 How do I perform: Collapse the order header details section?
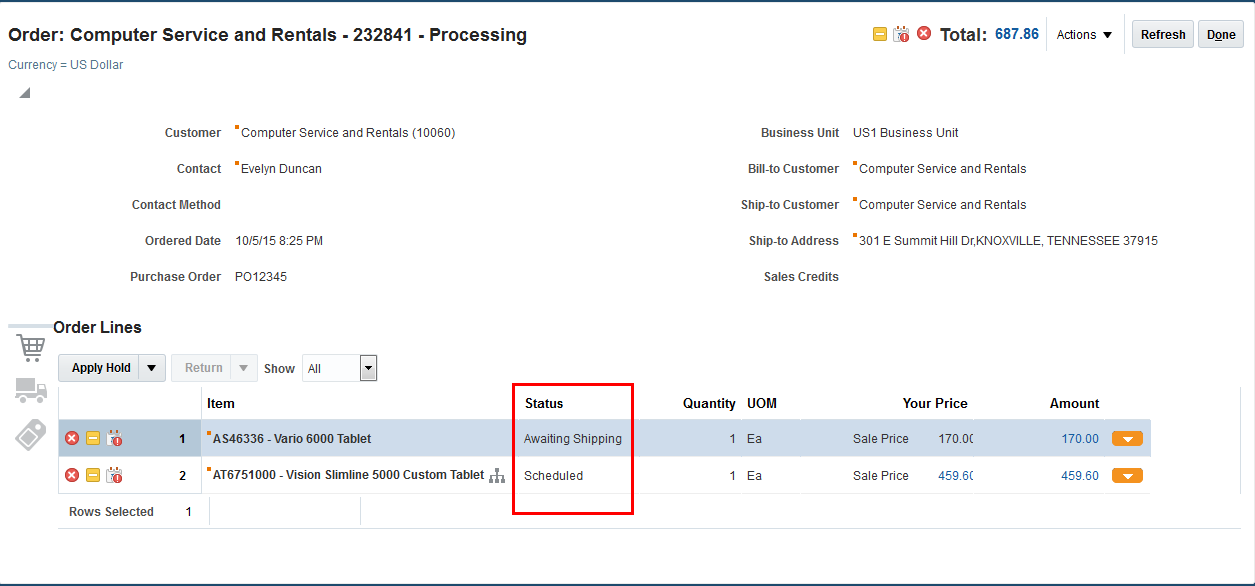[22, 91]
